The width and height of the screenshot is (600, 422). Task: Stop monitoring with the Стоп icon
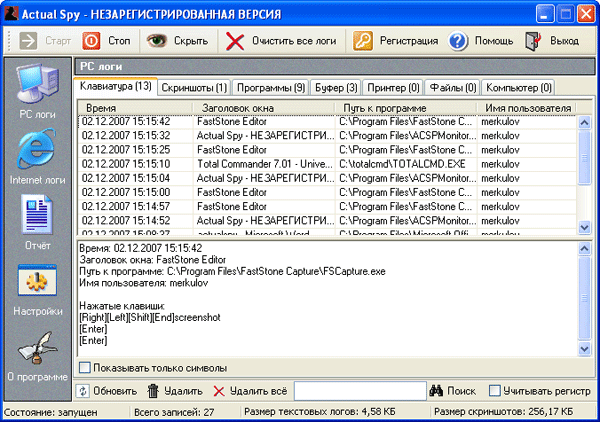(x=91, y=41)
